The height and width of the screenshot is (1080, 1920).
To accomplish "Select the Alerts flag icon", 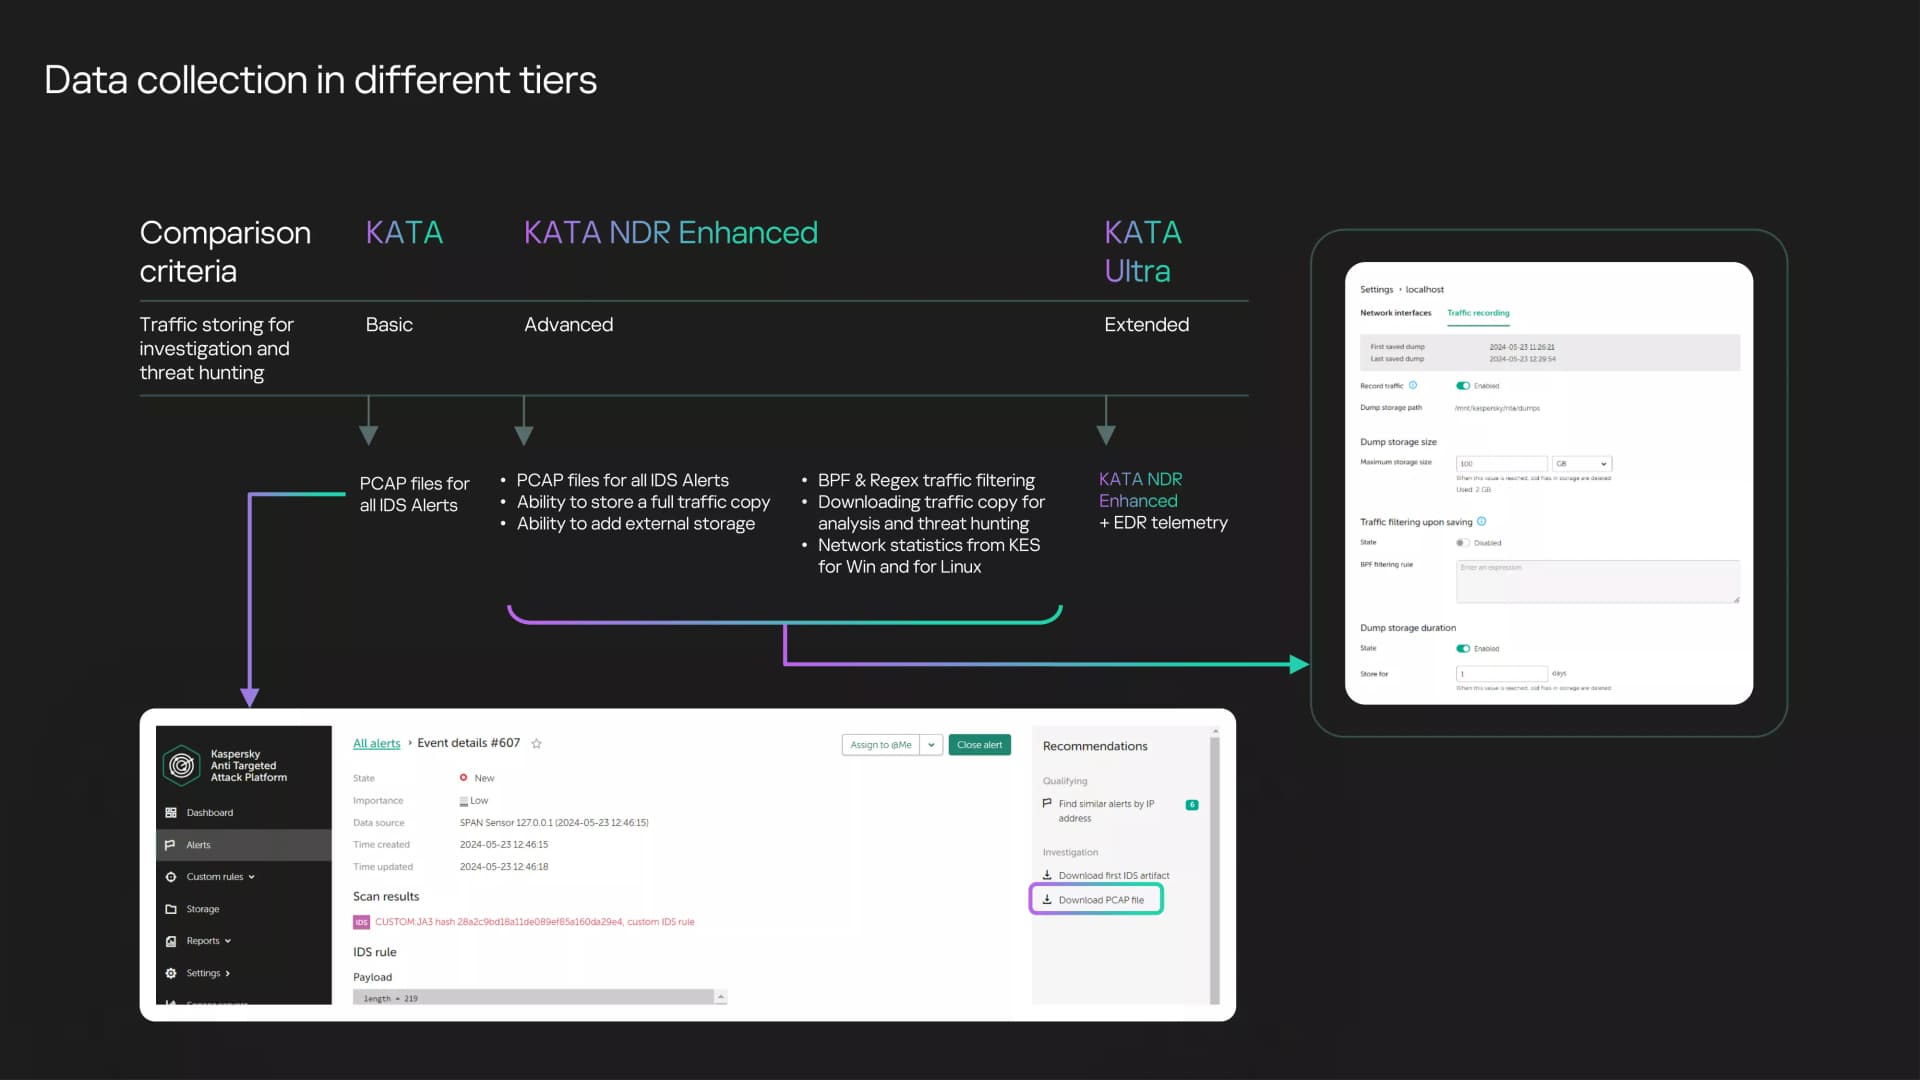I will (170, 845).
